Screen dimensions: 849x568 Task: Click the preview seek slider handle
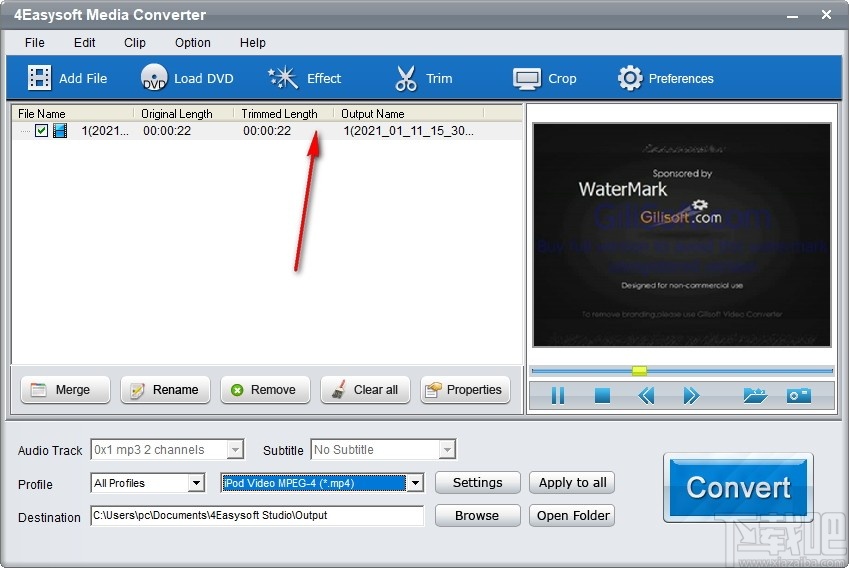[x=639, y=371]
